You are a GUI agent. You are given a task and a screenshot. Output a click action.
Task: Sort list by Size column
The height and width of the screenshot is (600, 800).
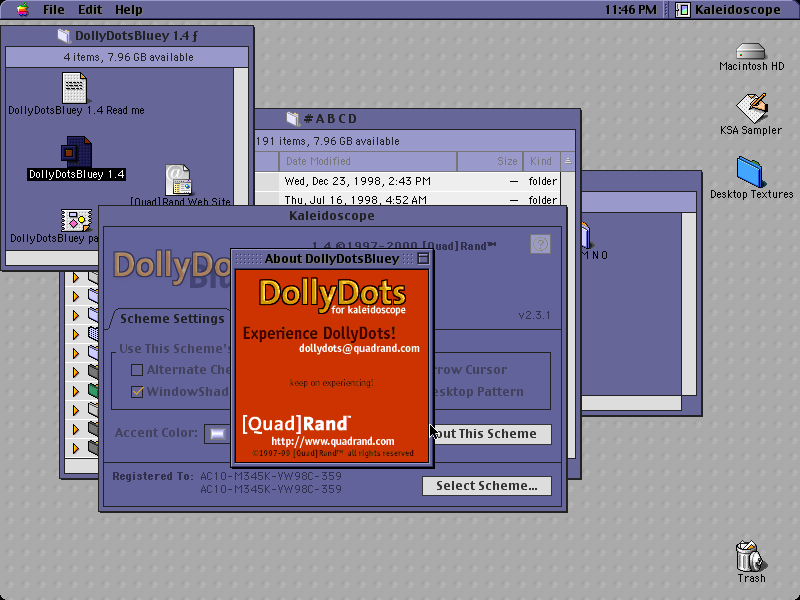tap(490, 161)
